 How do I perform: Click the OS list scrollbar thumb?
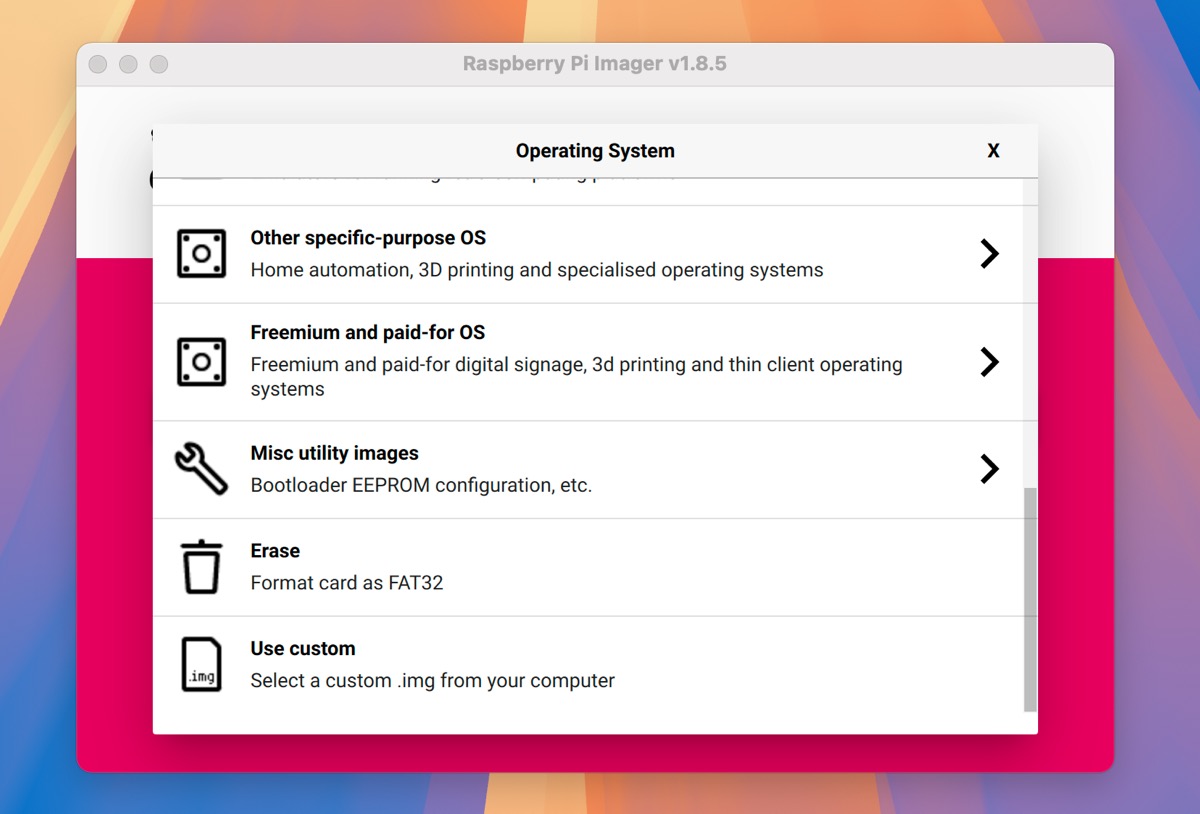coord(1030,600)
